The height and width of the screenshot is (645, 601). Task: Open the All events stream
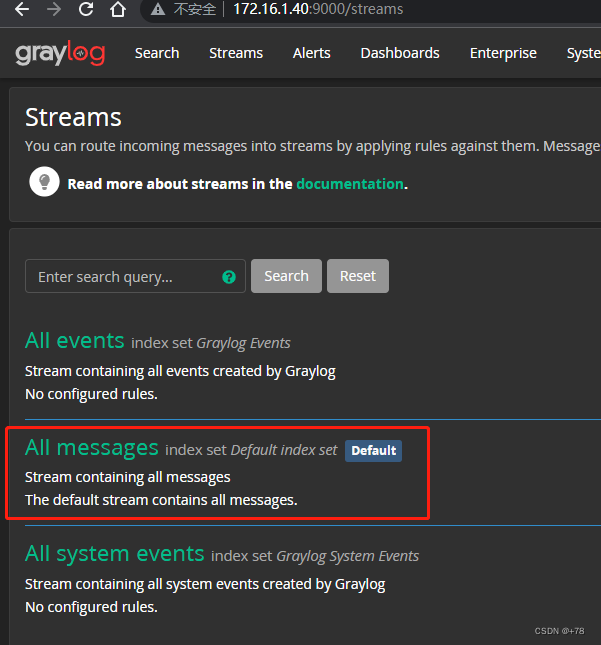tap(74, 341)
